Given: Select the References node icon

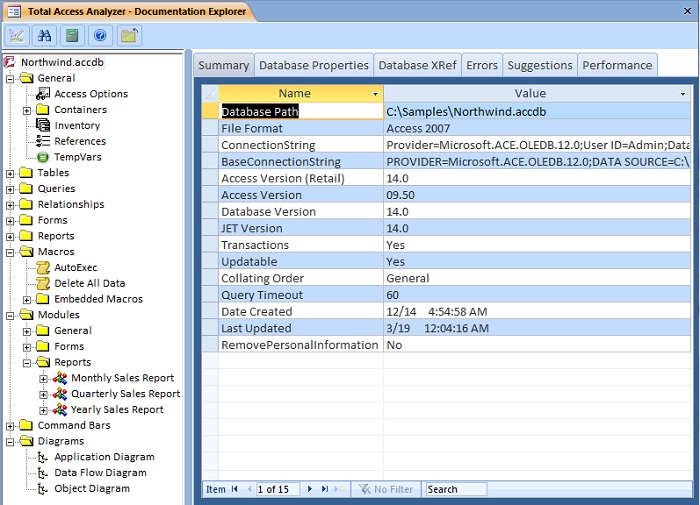Looking at the screenshot, I should [x=43, y=141].
